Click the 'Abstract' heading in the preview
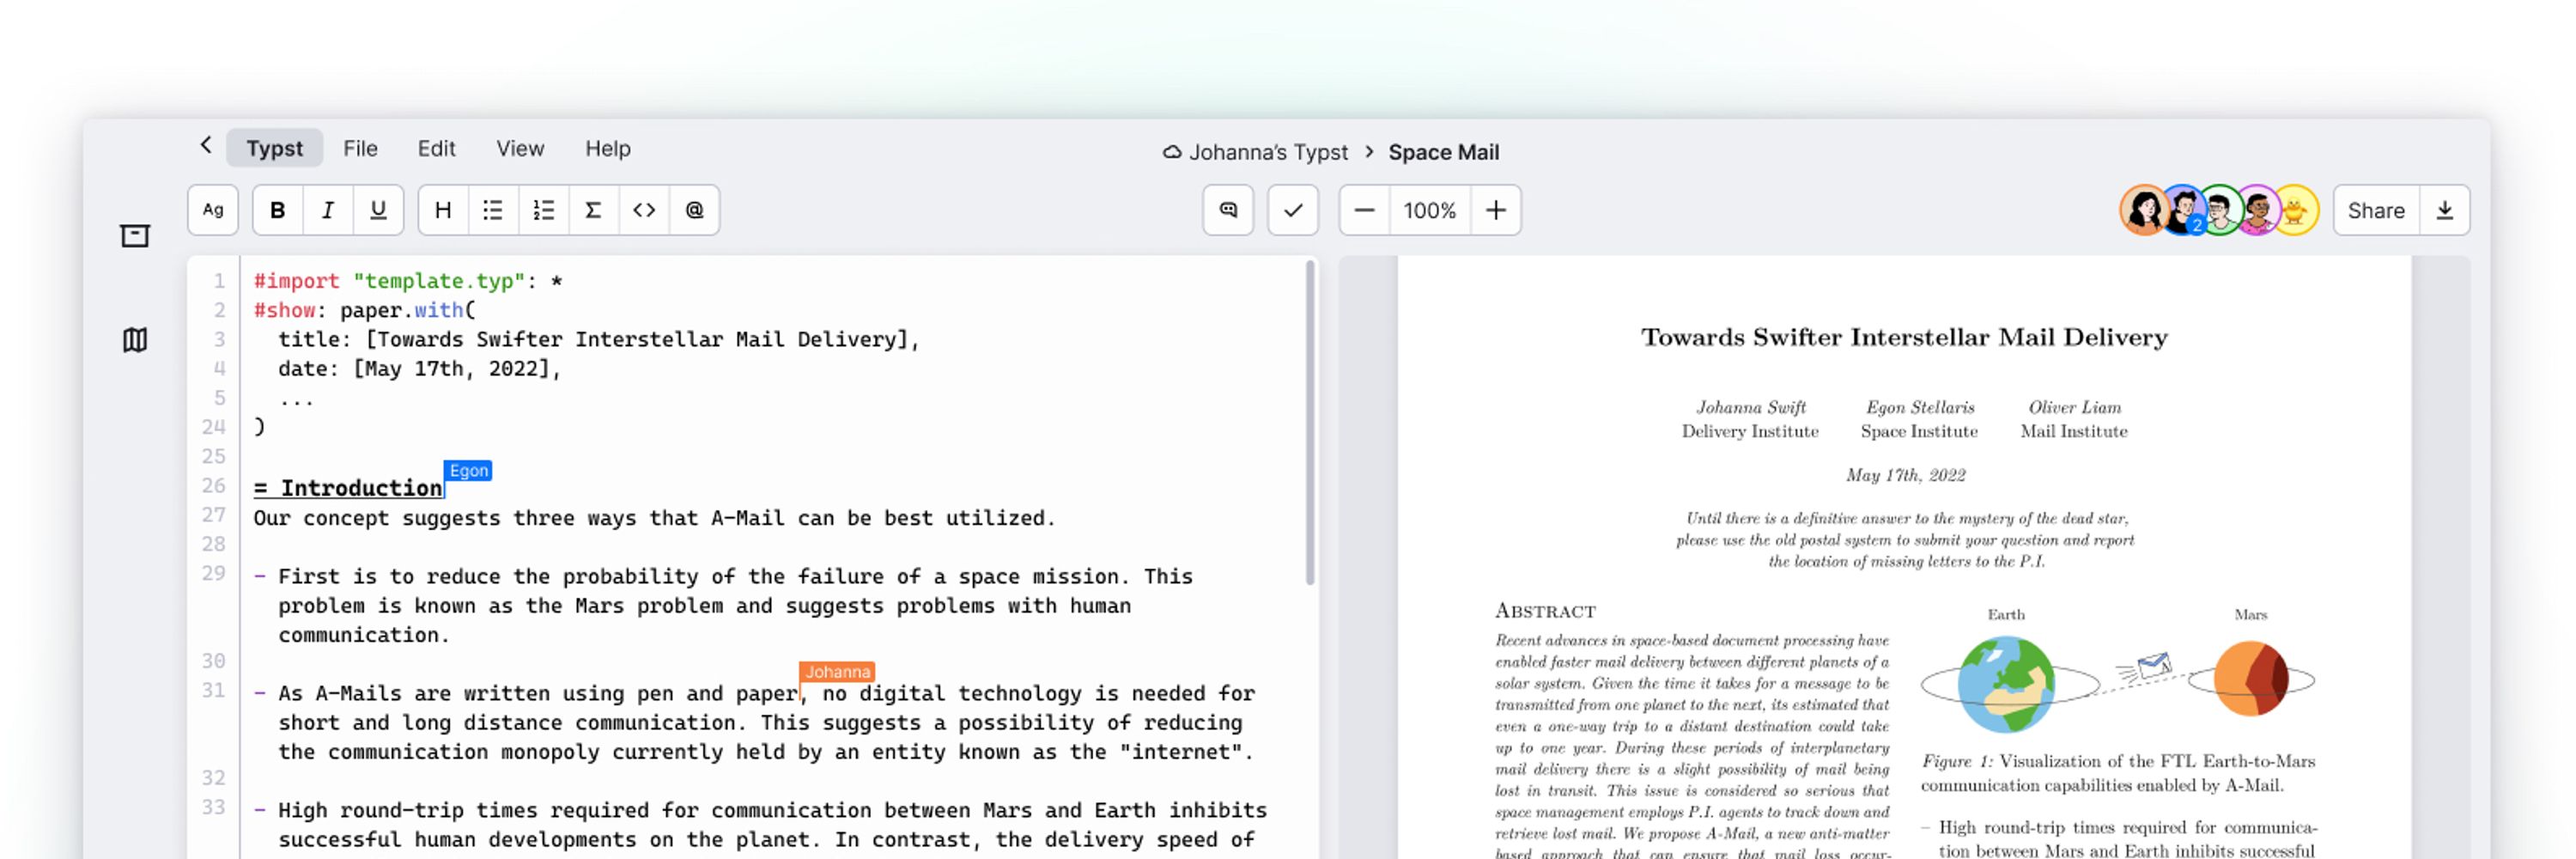Viewport: 2576px width, 859px height. pos(1545,611)
